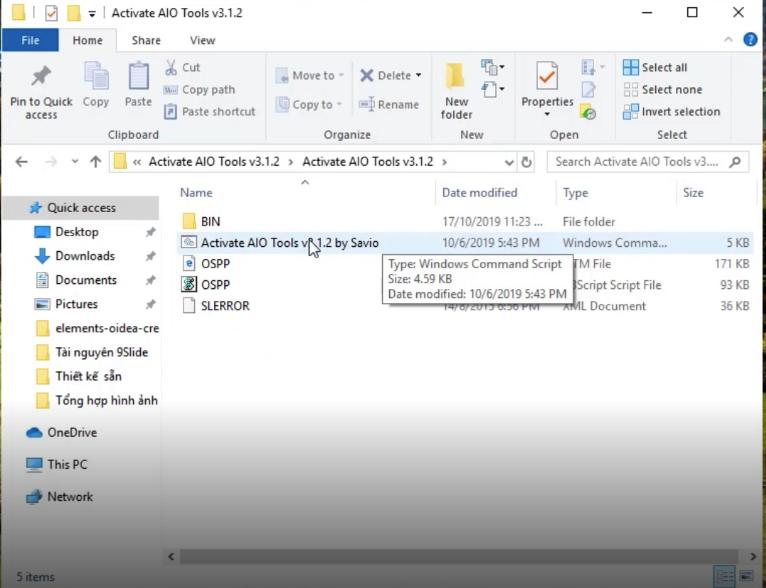This screenshot has height=588, width=766.
Task: Open Desktop in navigation pane
Action: [77, 231]
